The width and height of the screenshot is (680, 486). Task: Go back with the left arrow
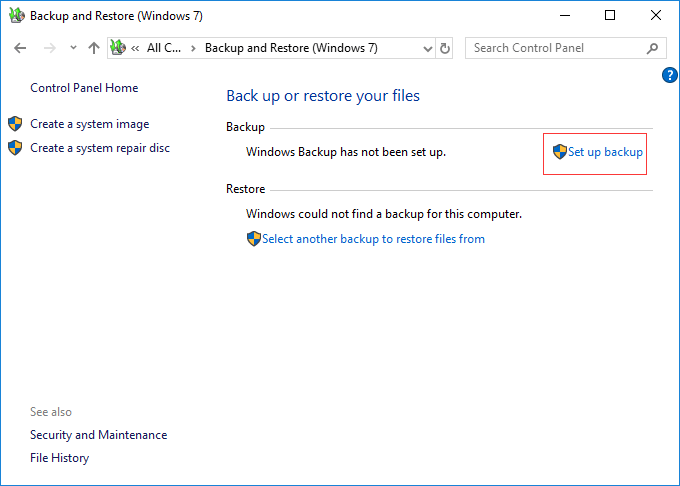coord(20,48)
